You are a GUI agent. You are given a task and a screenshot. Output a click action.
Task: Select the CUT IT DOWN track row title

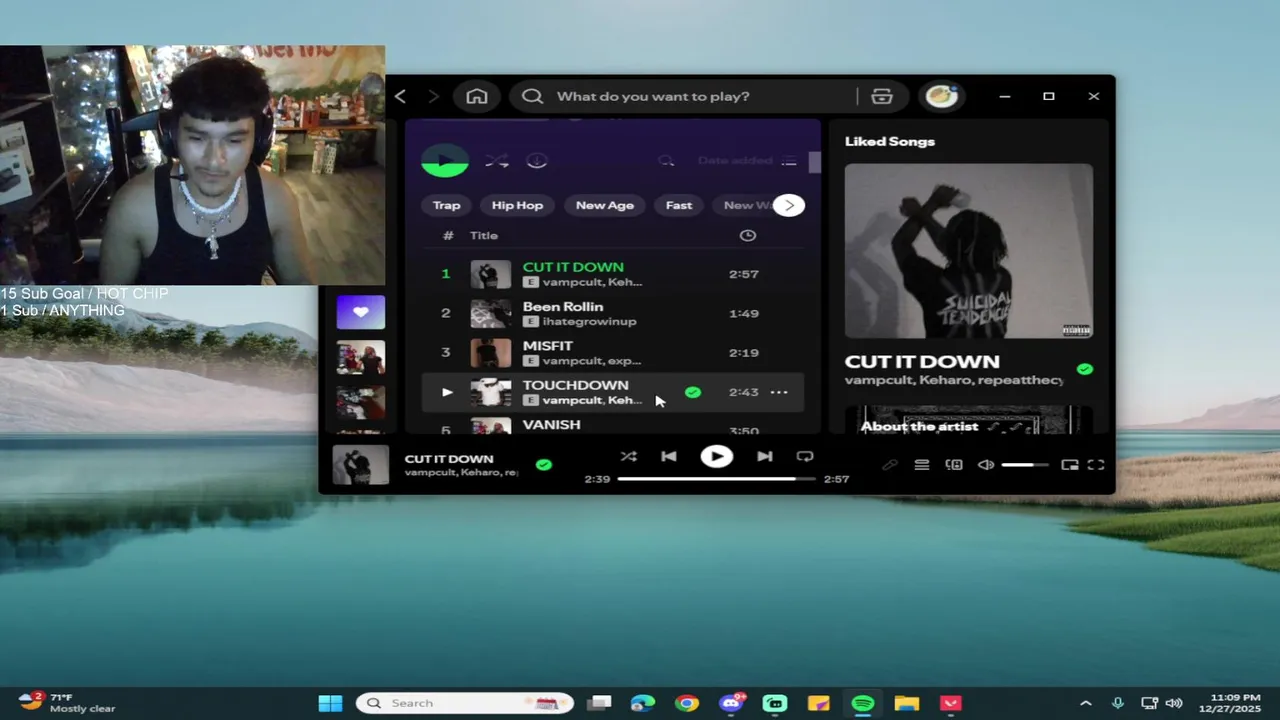point(573,267)
